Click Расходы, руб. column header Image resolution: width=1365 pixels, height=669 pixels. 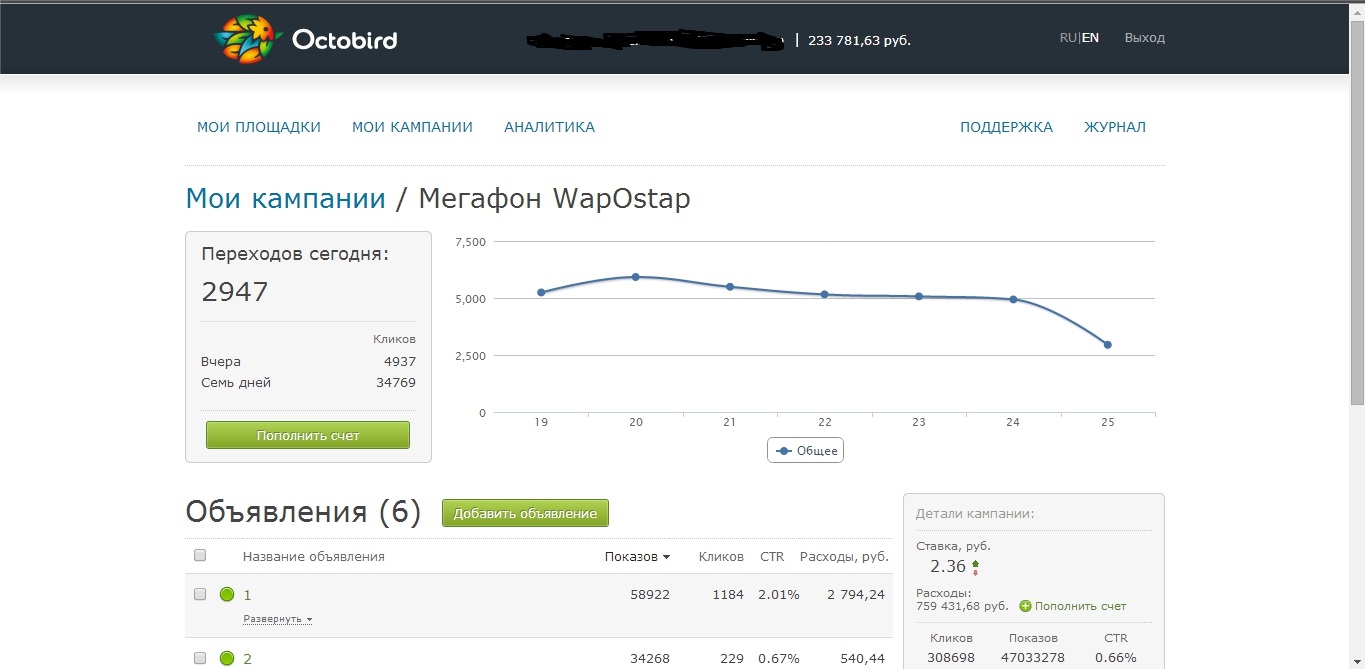click(x=845, y=556)
